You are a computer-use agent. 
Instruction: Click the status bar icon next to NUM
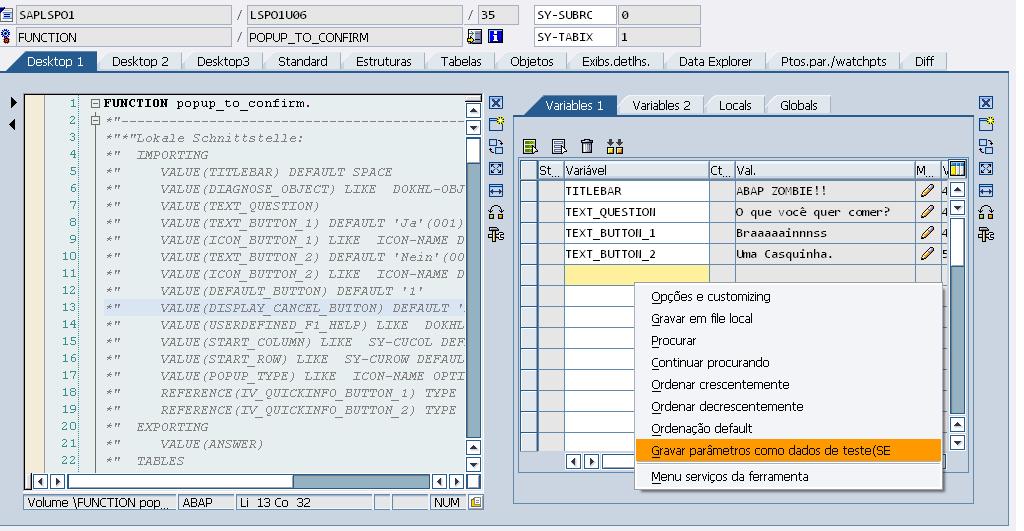point(476,502)
